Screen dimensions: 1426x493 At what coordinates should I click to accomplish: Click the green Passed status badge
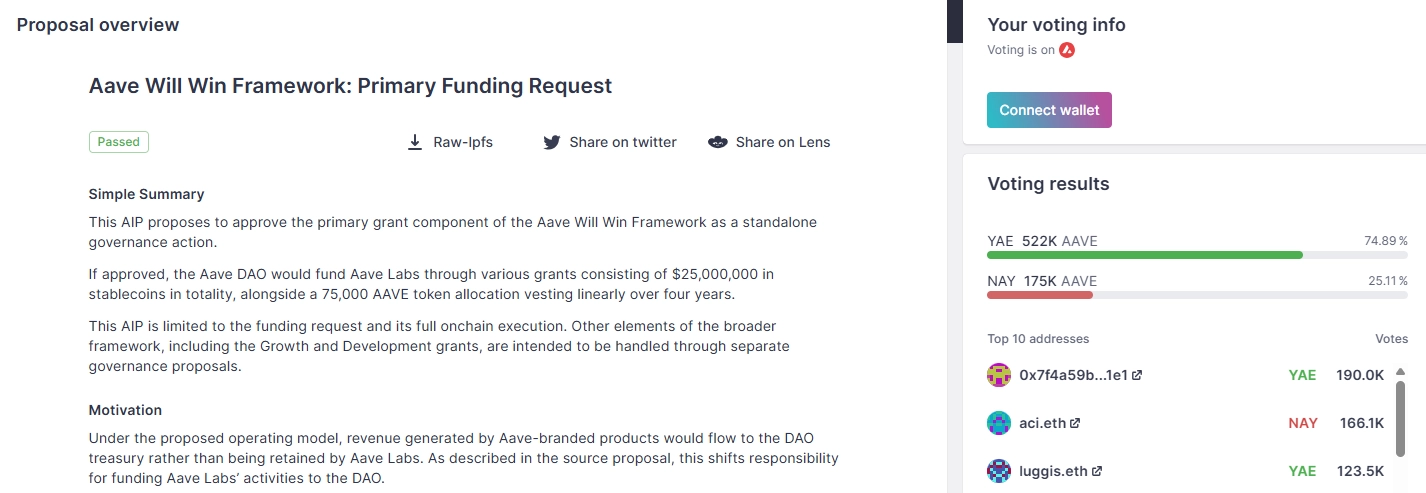119,142
